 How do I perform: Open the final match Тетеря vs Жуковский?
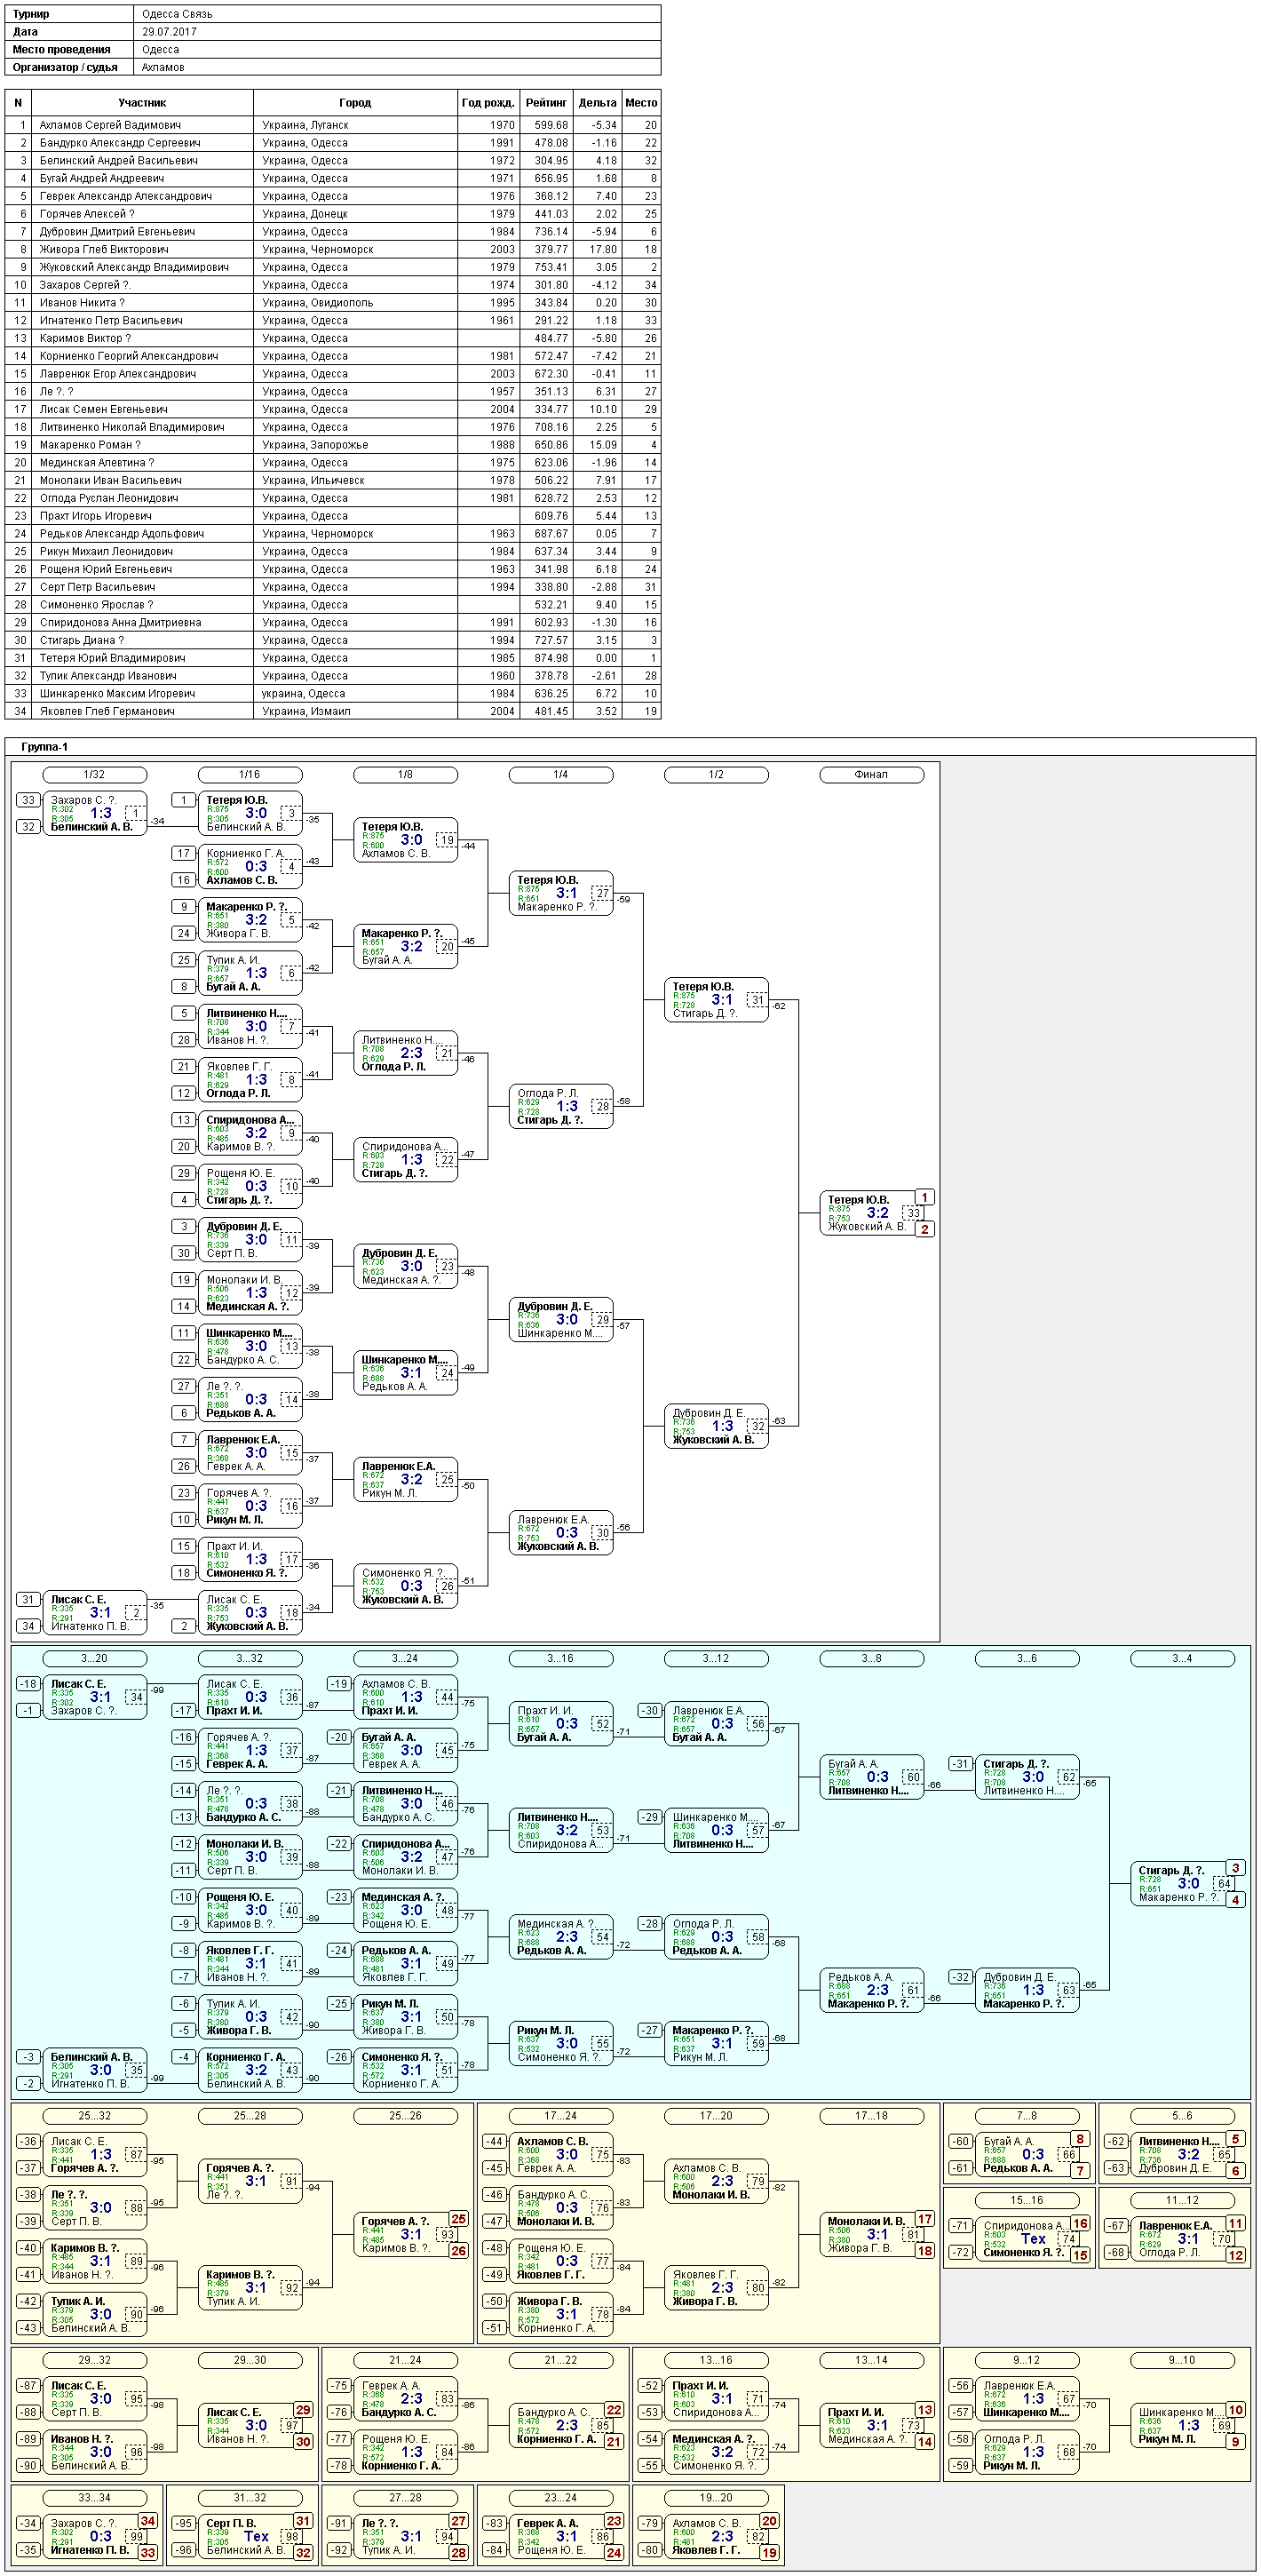pyautogui.click(x=872, y=1213)
